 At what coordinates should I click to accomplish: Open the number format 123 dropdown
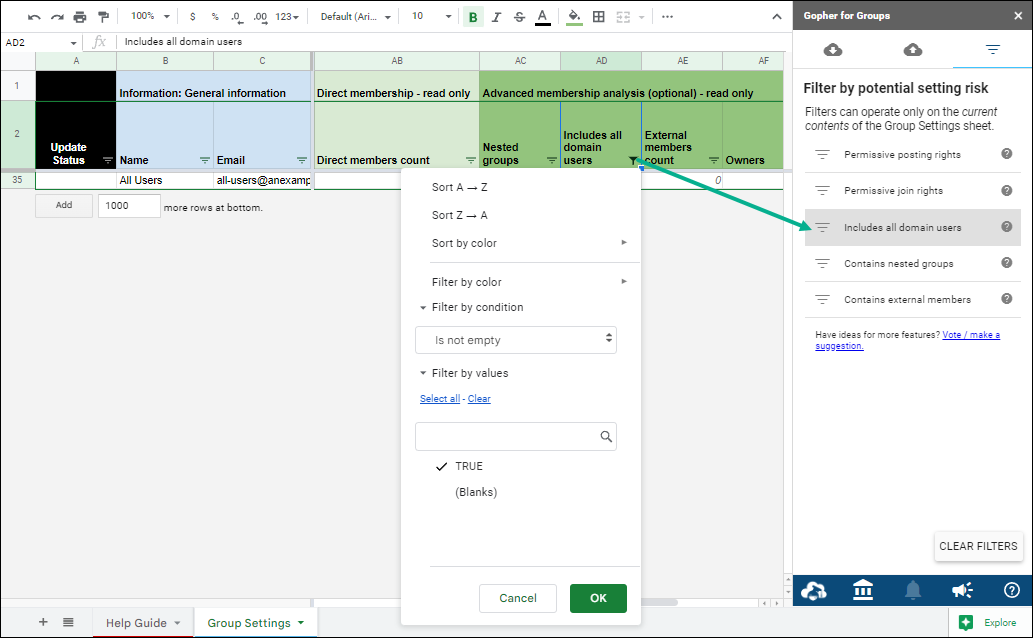(287, 17)
